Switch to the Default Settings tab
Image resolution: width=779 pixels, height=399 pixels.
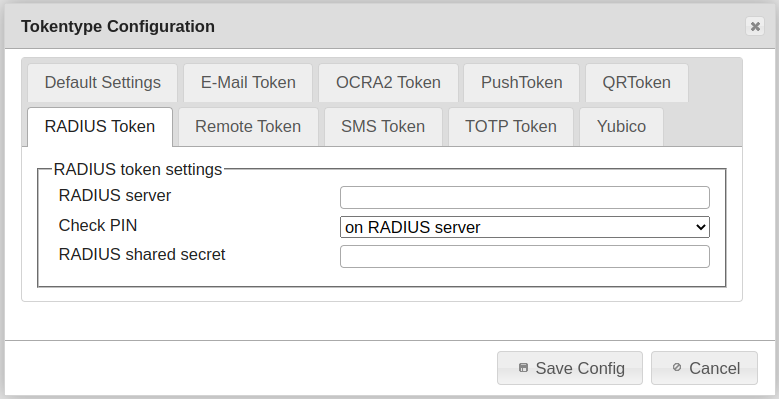(x=102, y=82)
